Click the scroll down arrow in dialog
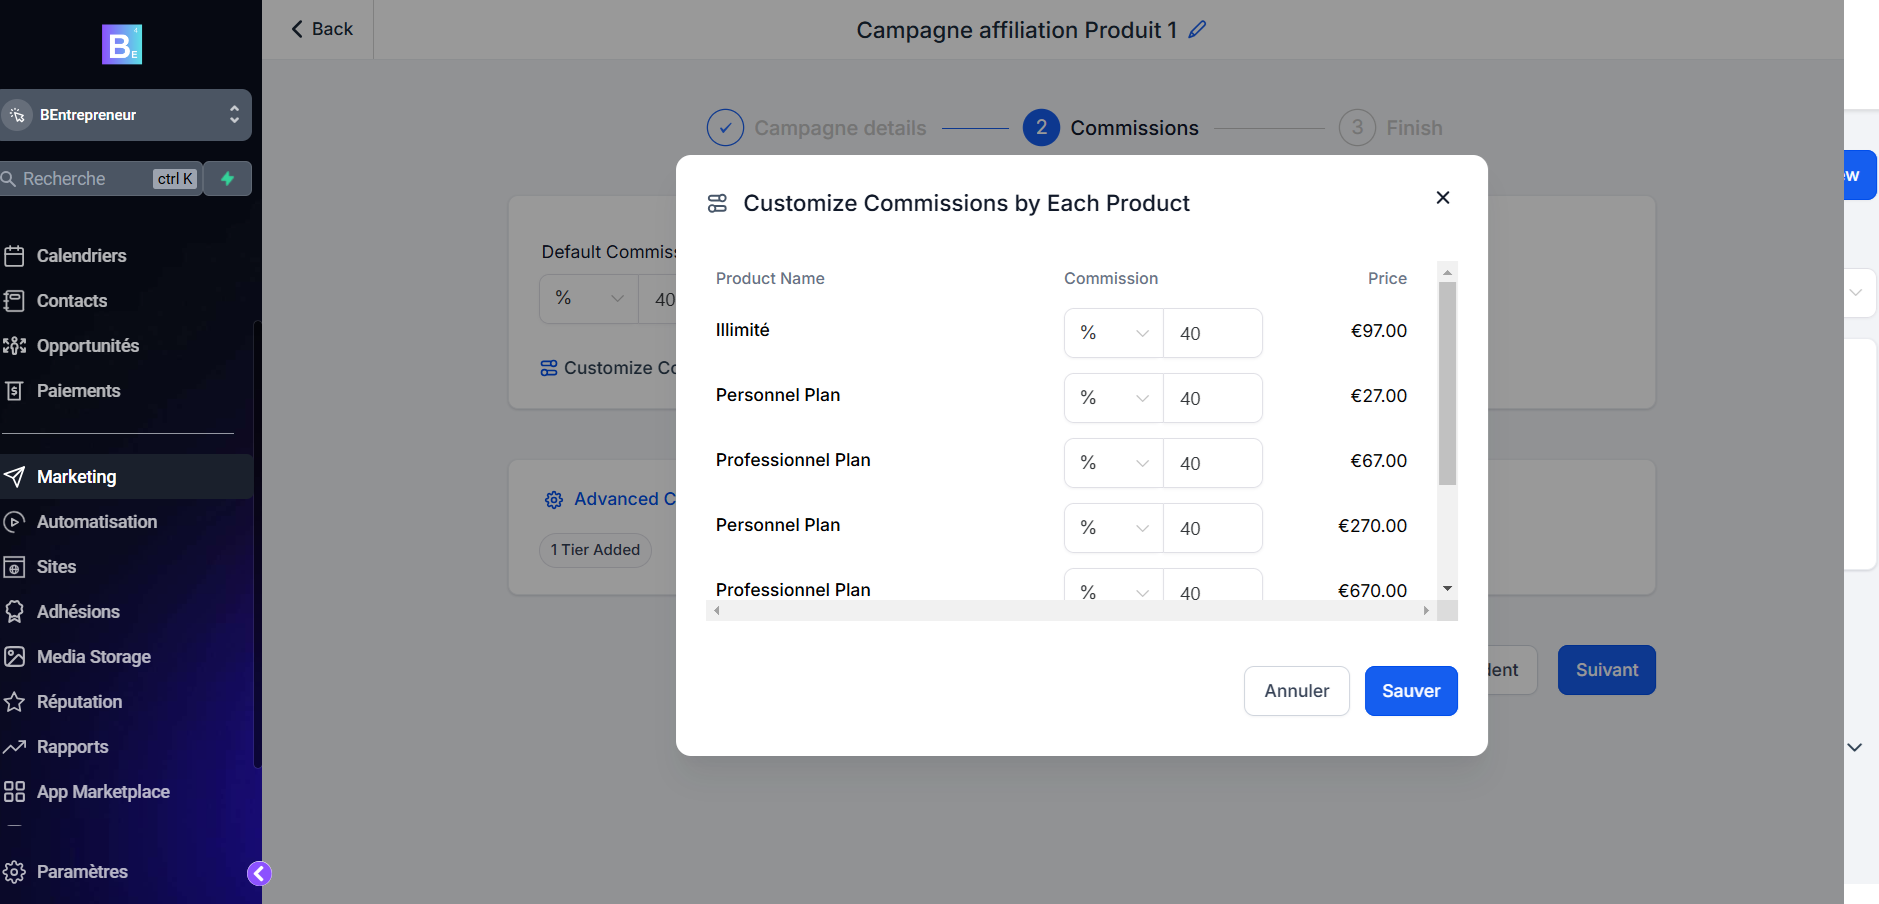 point(1447,589)
